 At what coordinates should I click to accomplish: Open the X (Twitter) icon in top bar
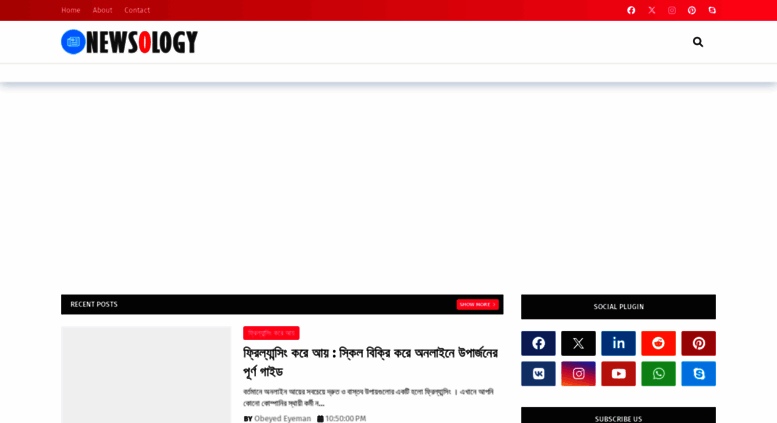click(x=652, y=10)
